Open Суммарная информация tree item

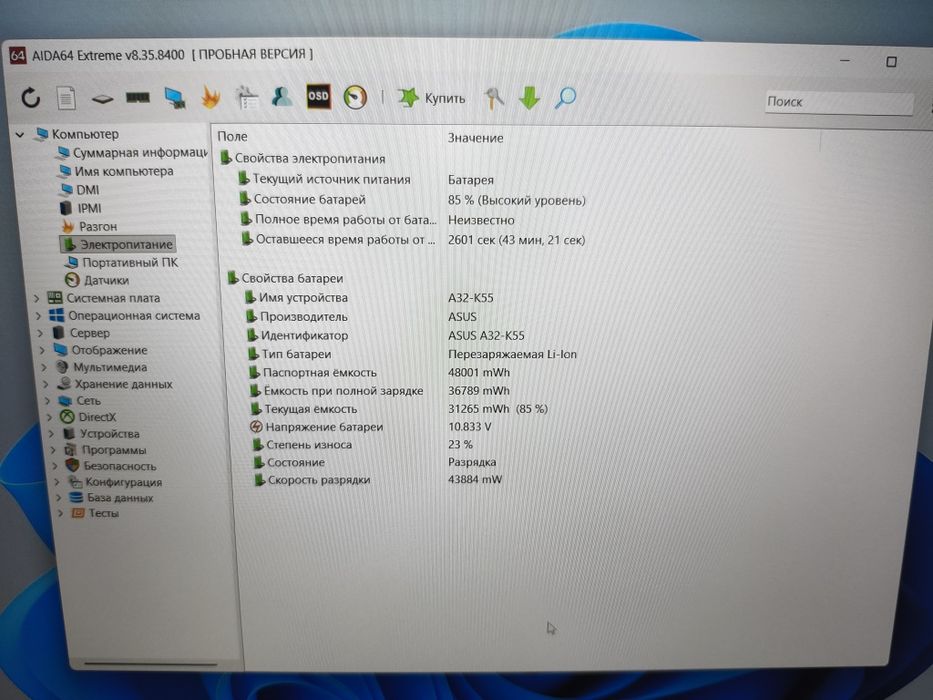pos(140,153)
